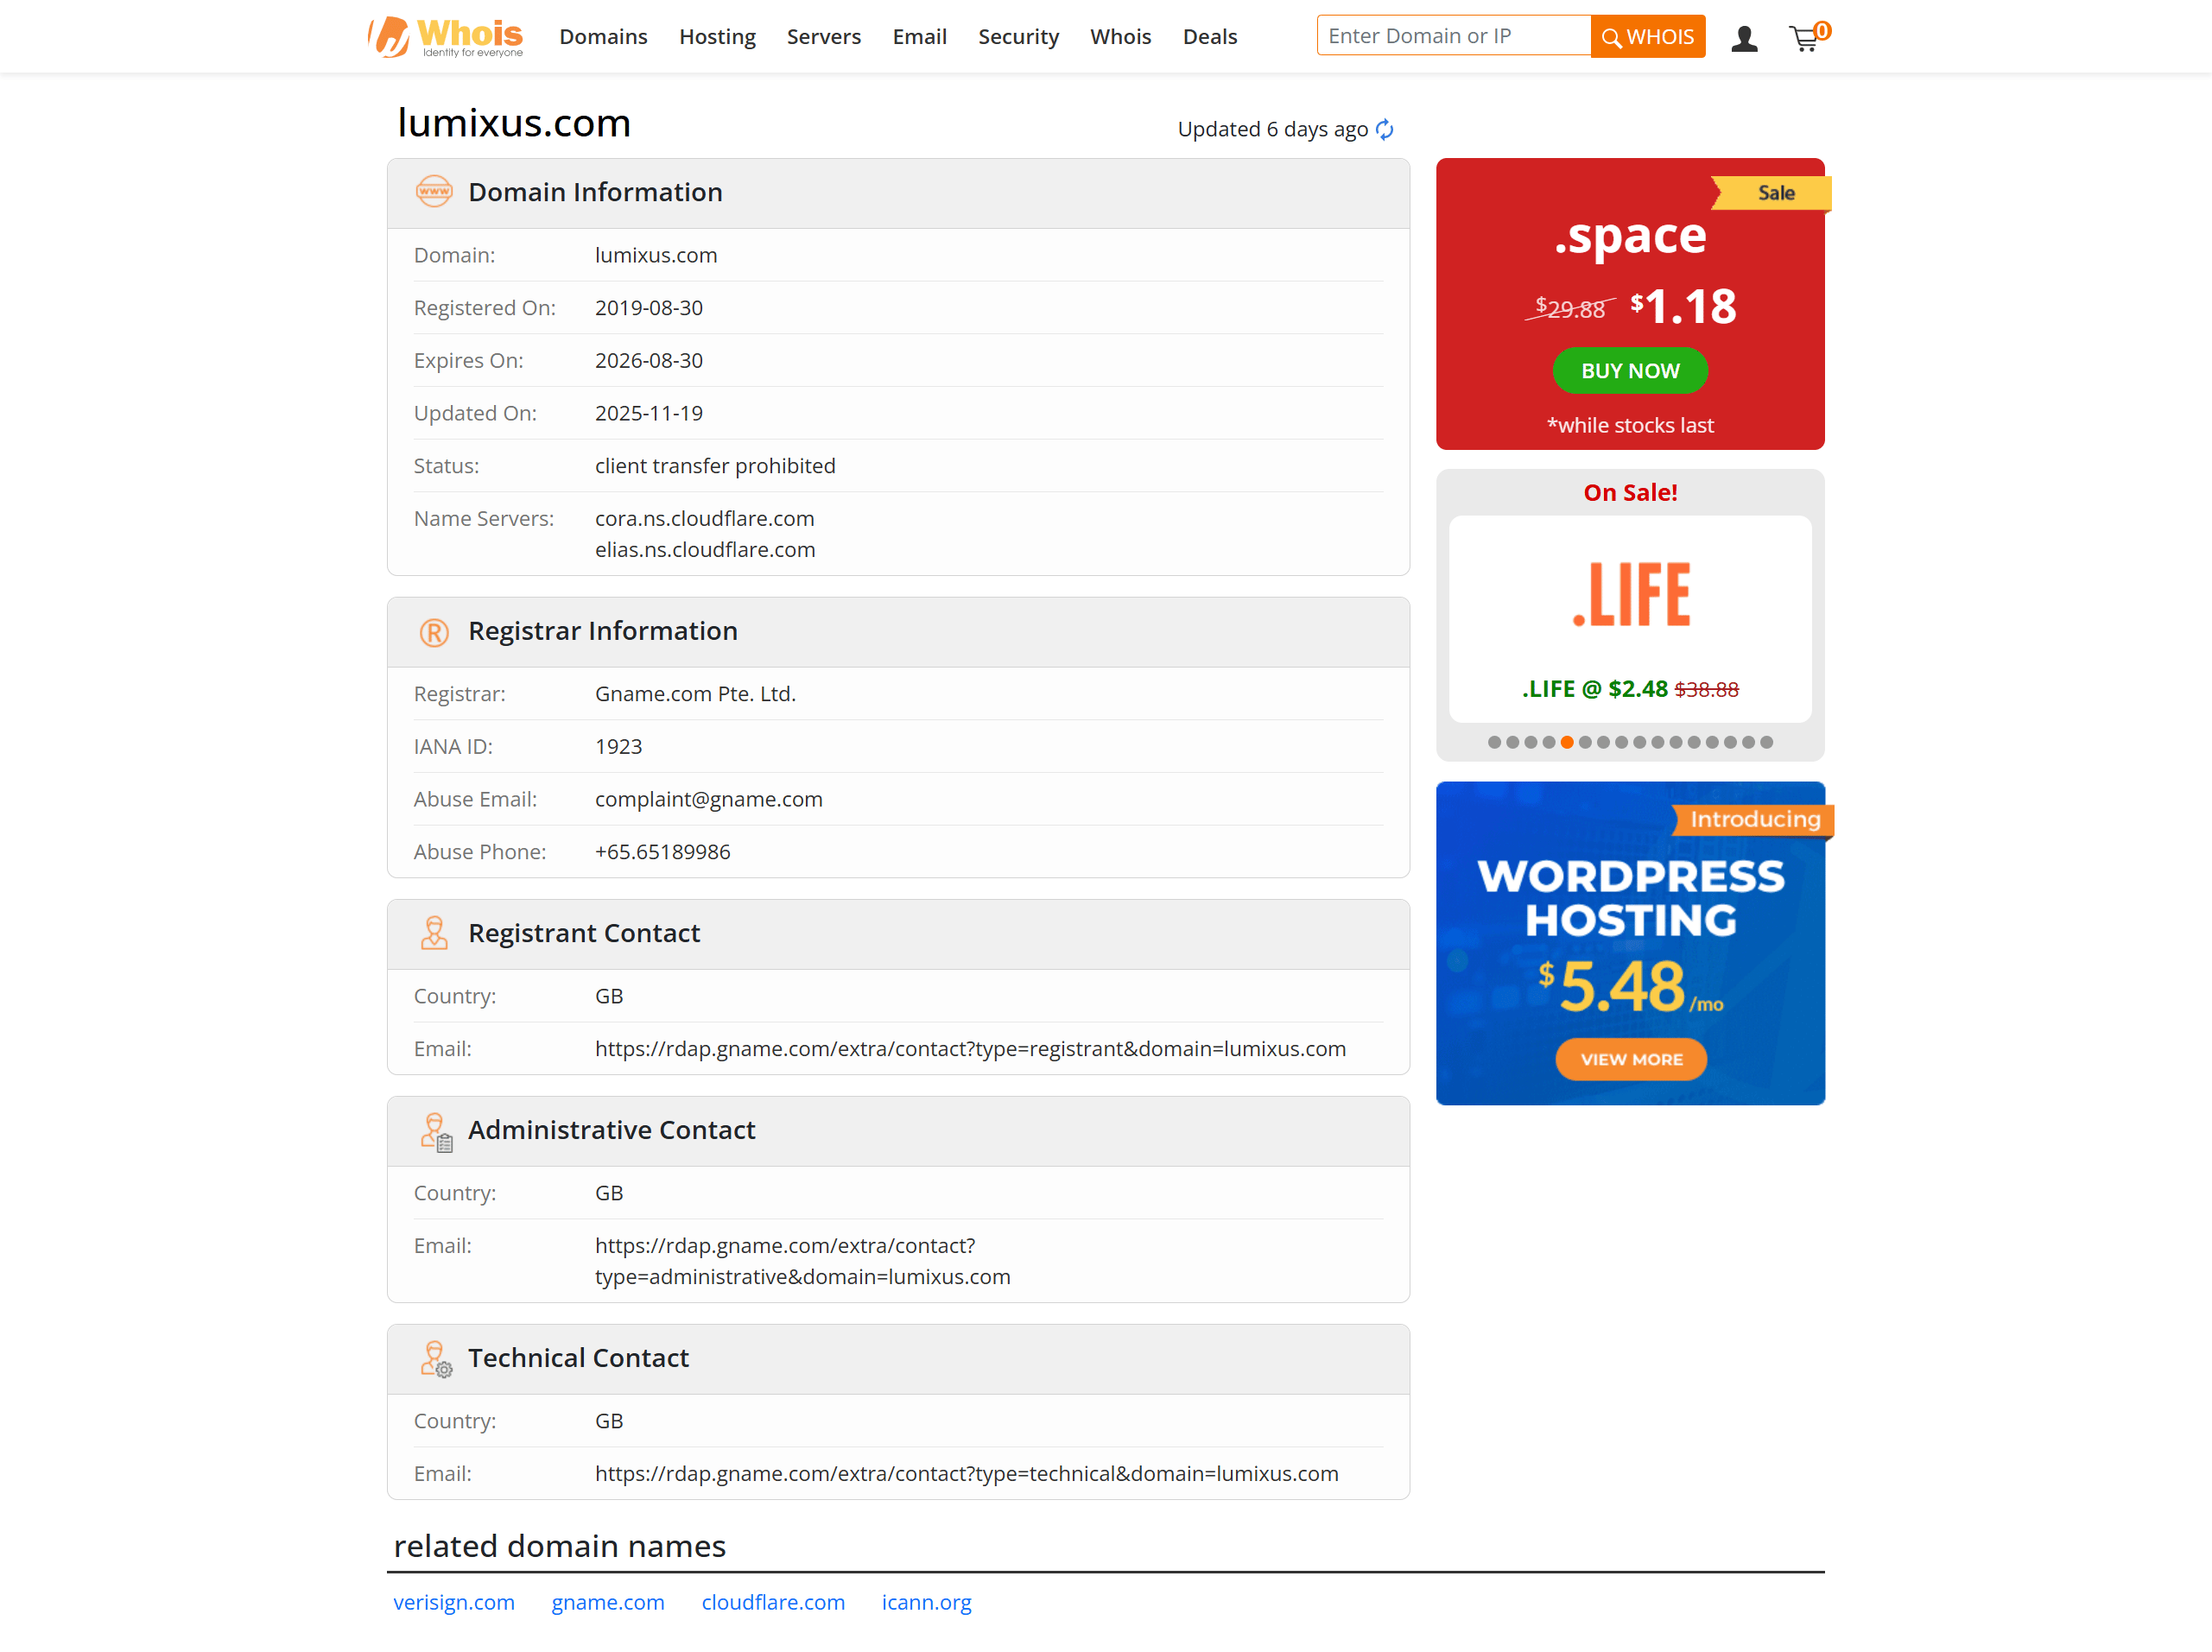Viewport: 2212px width, 1652px height.
Task: Click registrar name Gname.com Pte. Ltd.
Action: tap(695, 694)
